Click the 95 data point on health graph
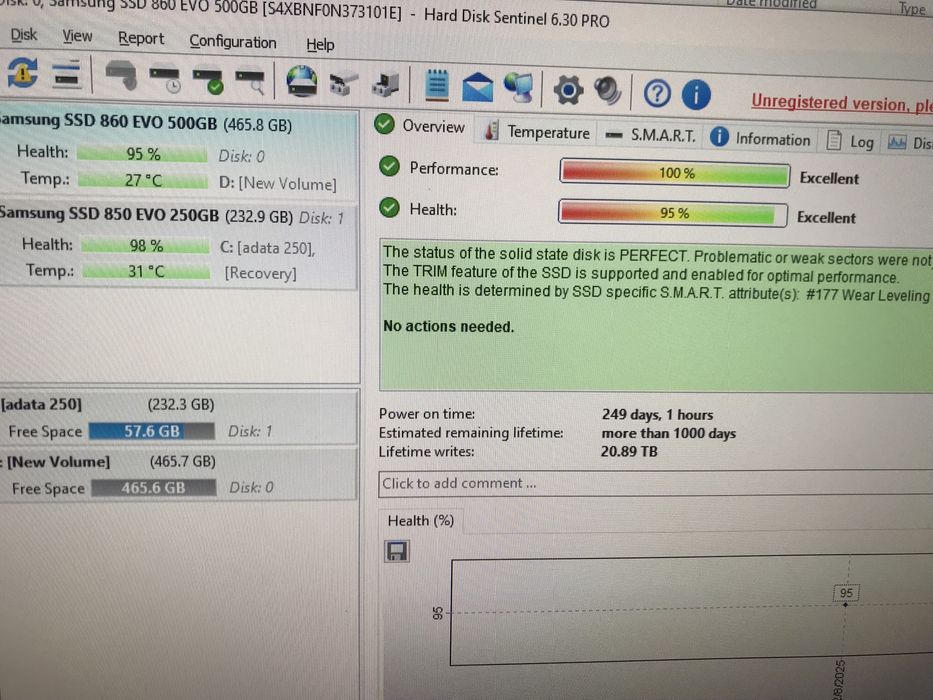The height and width of the screenshot is (700, 933). click(846, 604)
